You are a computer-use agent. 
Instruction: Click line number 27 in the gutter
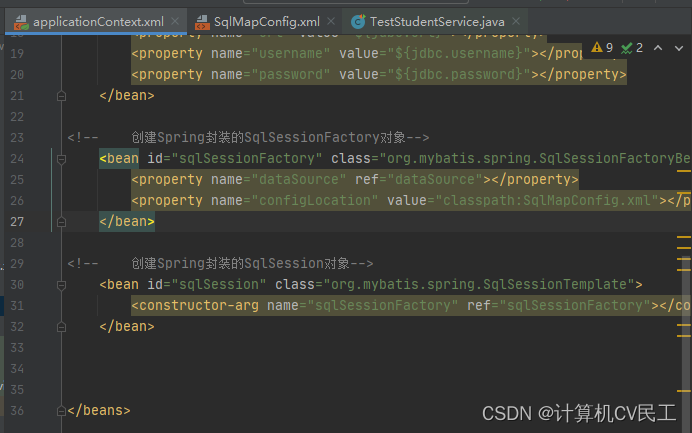click(x=17, y=222)
